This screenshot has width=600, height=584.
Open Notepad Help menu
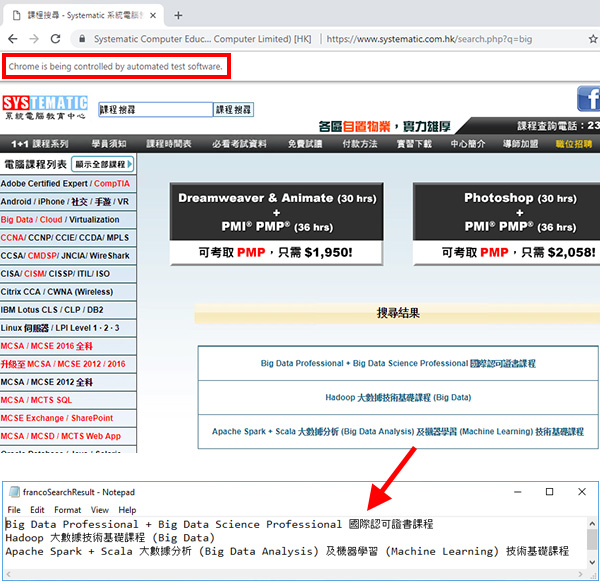(x=127, y=510)
